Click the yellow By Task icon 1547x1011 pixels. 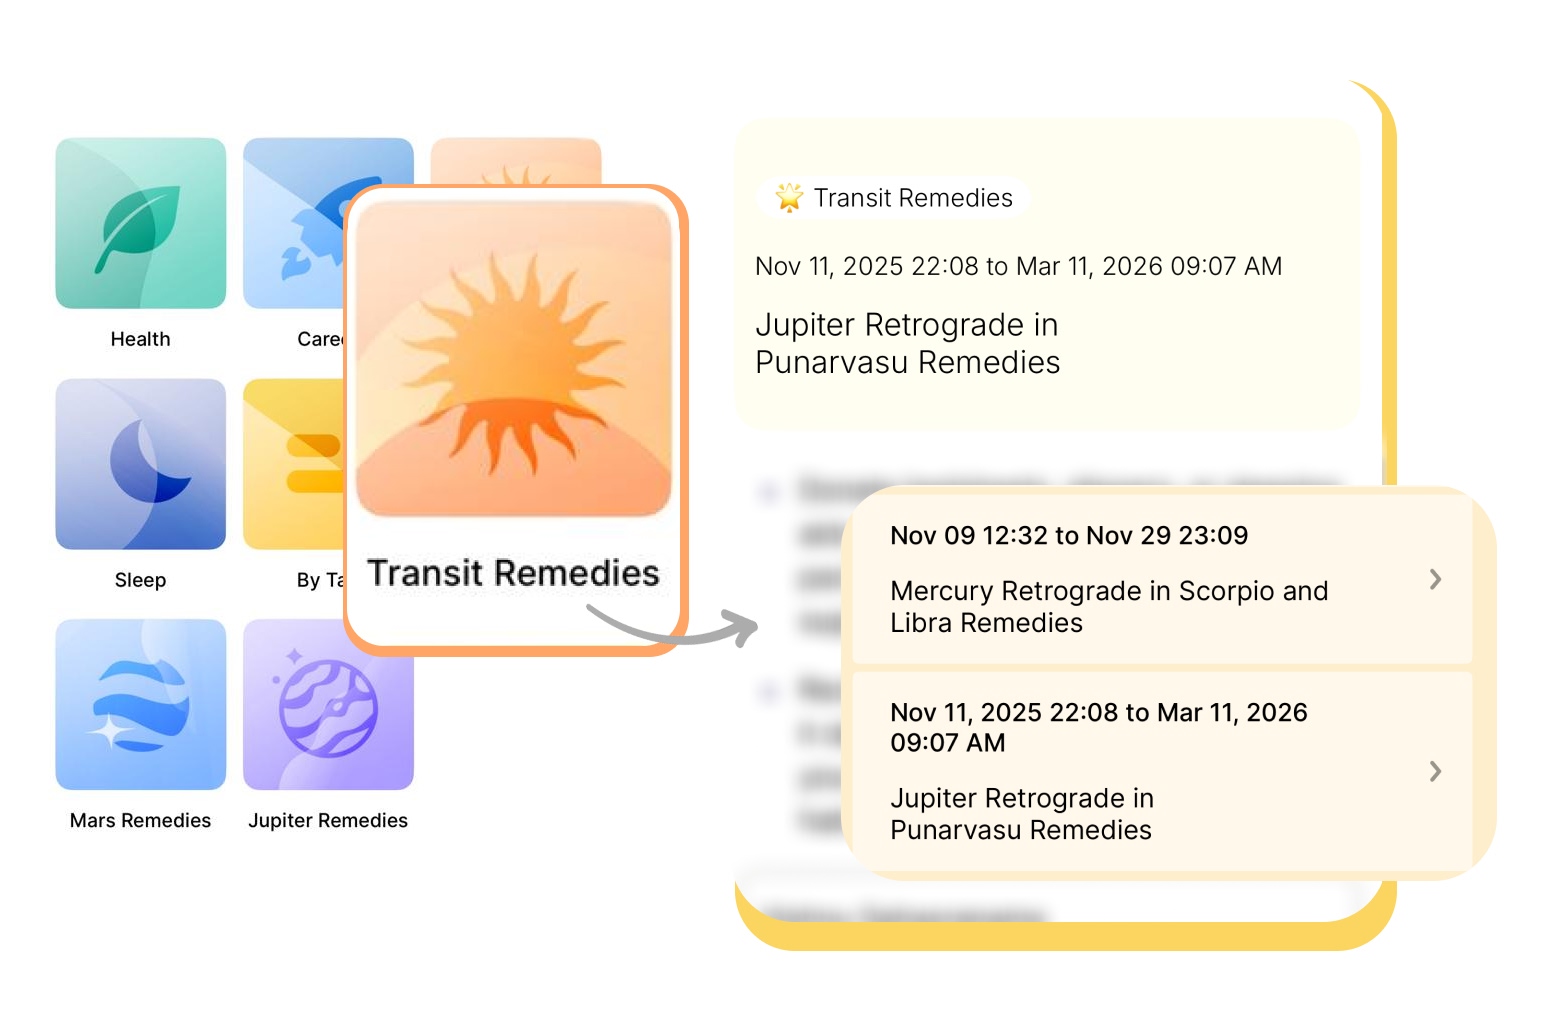[293, 464]
